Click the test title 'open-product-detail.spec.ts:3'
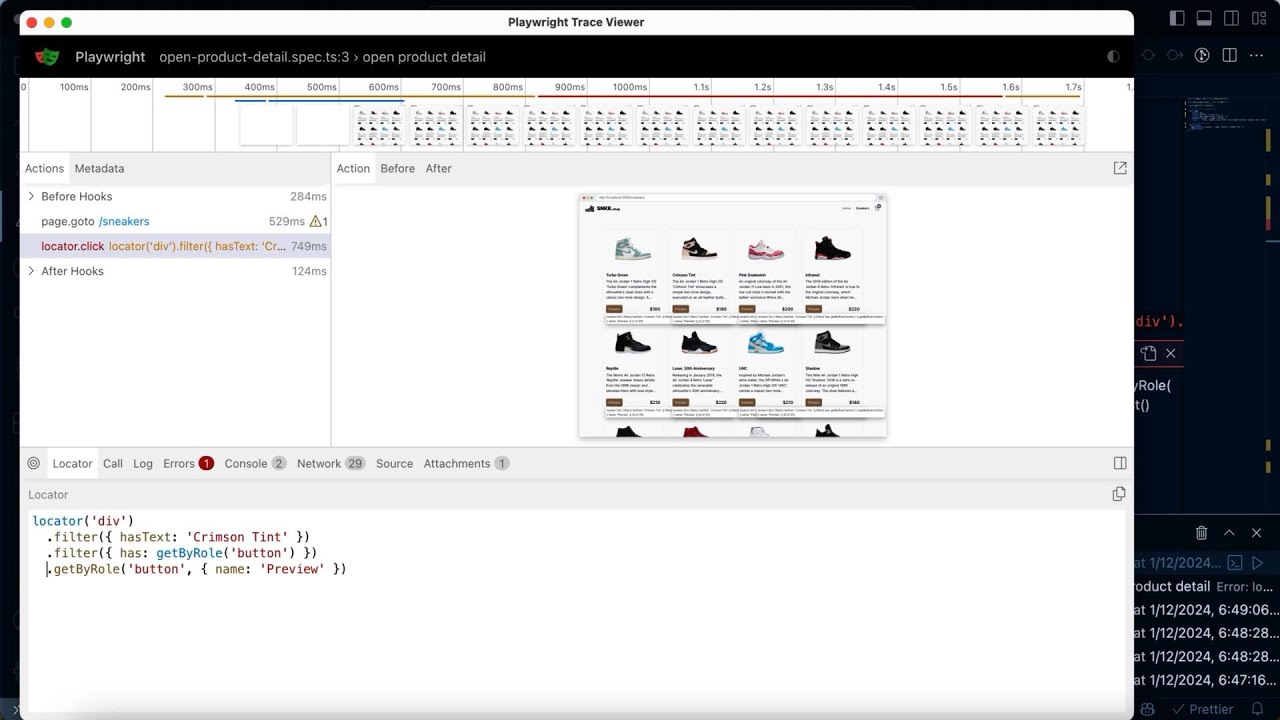Image resolution: width=1280 pixels, height=720 pixels. point(254,57)
